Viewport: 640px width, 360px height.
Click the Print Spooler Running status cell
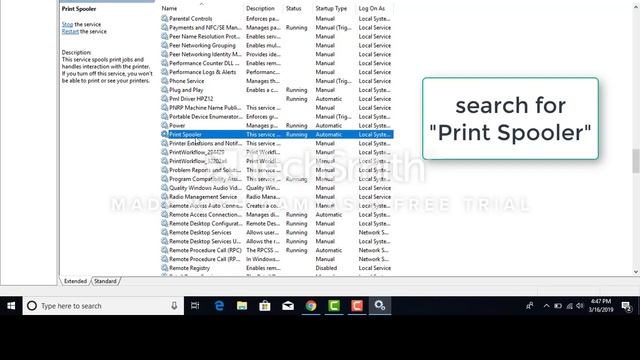click(296, 134)
